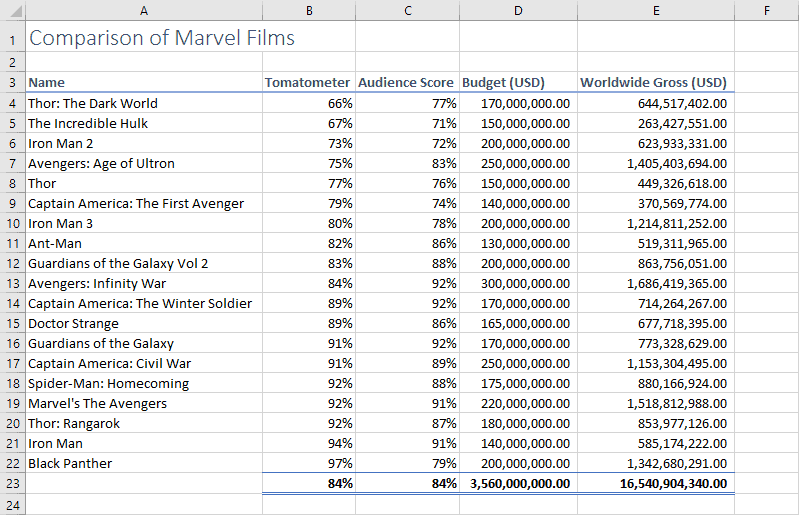Select the 'Black Panther' name cell
The width and height of the screenshot is (799, 515).
(144, 464)
